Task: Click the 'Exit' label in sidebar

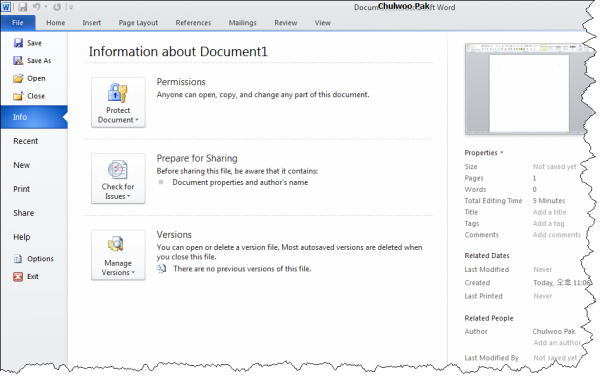Action: point(33,277)
